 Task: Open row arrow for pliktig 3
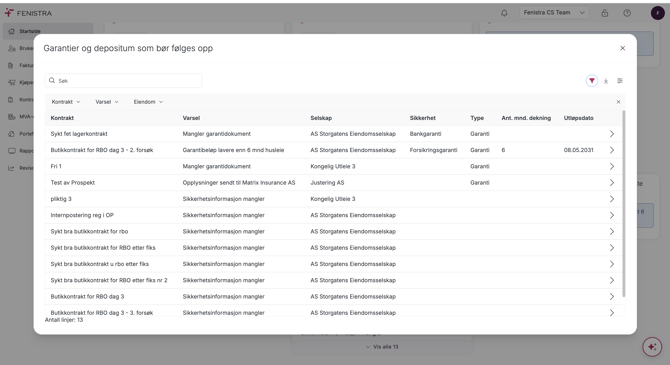[x=612, y=199]
